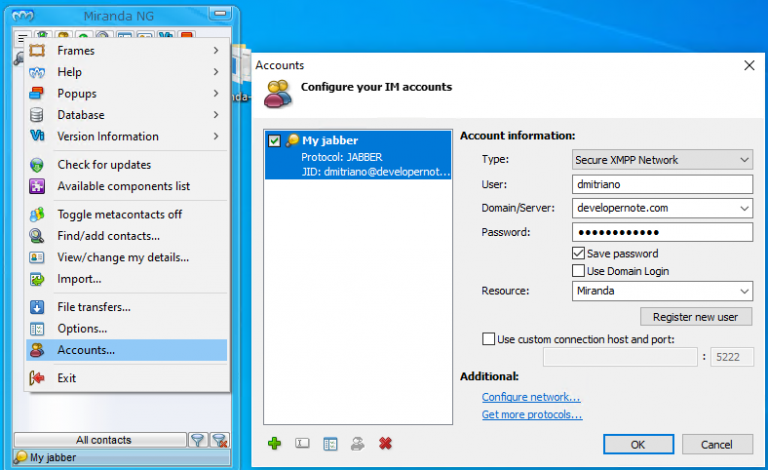Open the main menu hamburger button
This screenshot has width=768, height=470.
point(22,38)
